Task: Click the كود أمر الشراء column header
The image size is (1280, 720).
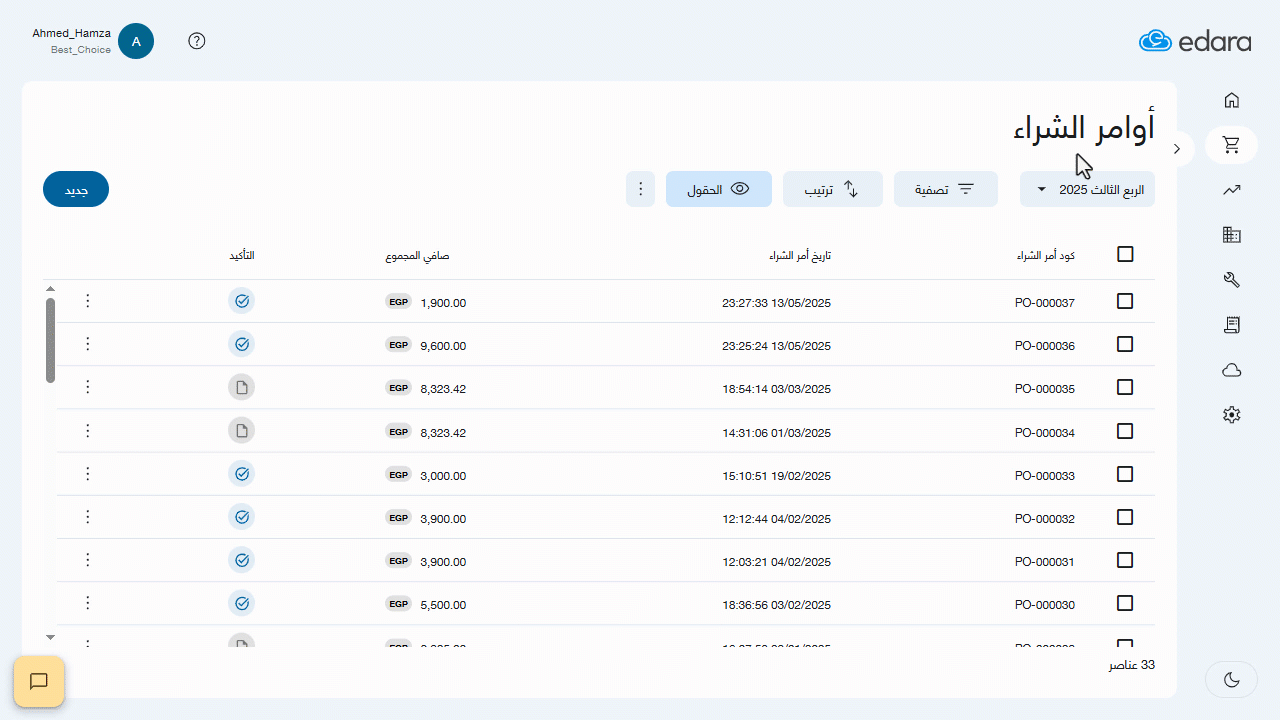Action: tap(1046, 255)
